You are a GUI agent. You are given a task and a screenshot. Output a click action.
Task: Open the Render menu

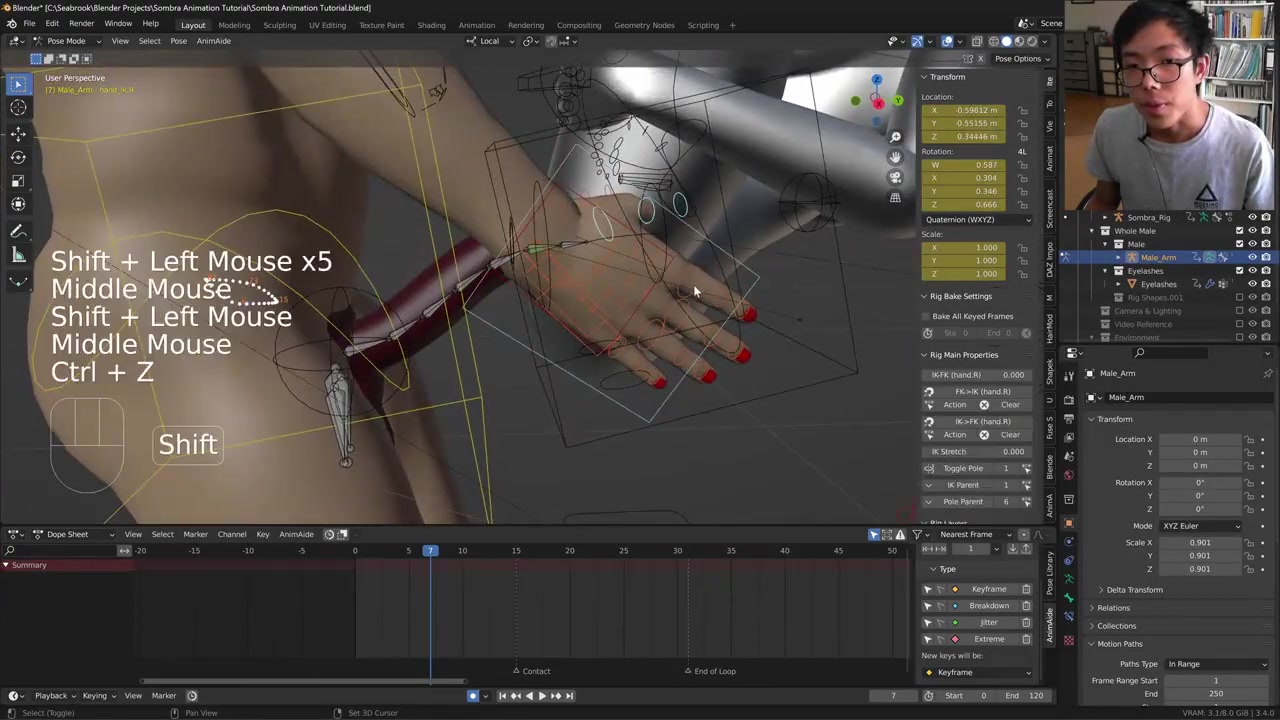tap(81, 24)
